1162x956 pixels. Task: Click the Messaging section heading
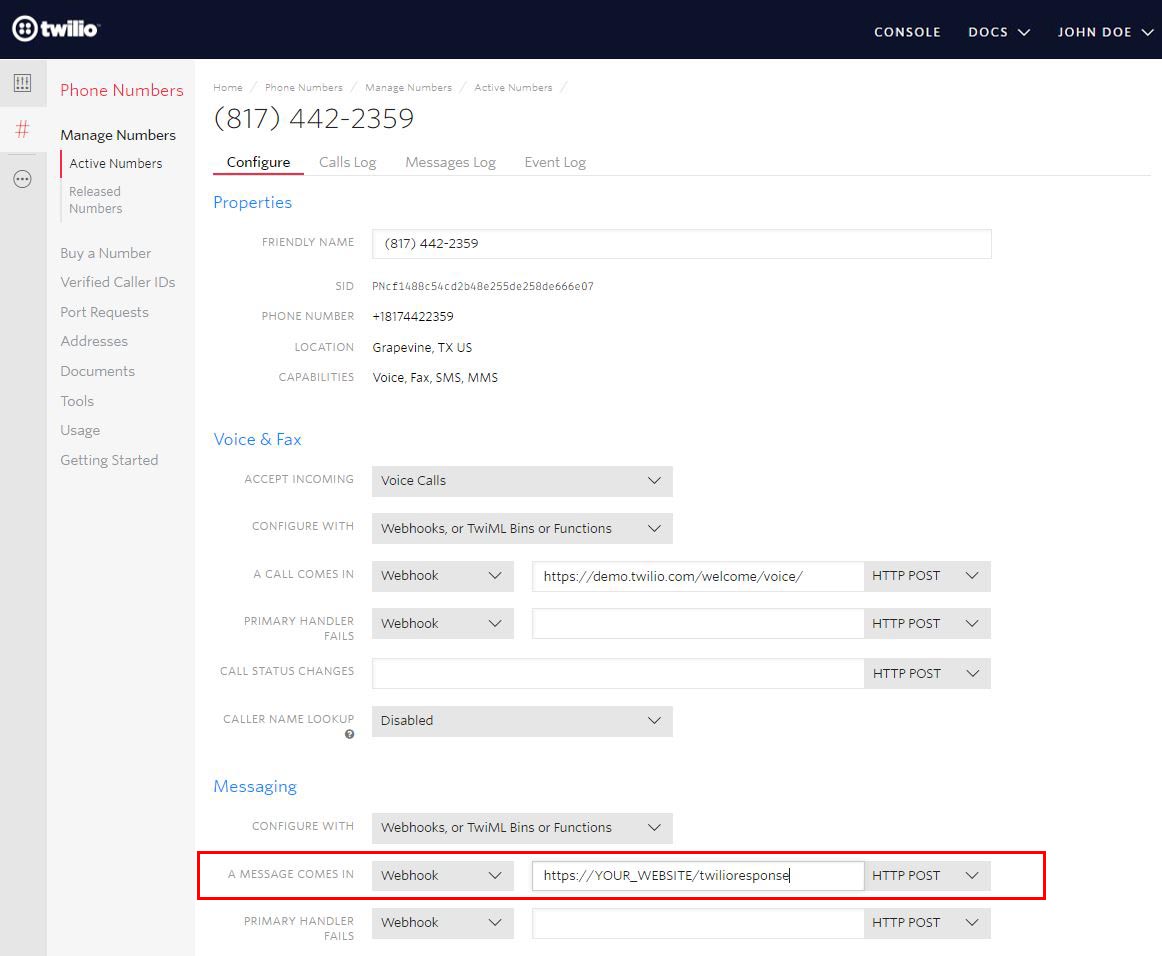(255, 786)
